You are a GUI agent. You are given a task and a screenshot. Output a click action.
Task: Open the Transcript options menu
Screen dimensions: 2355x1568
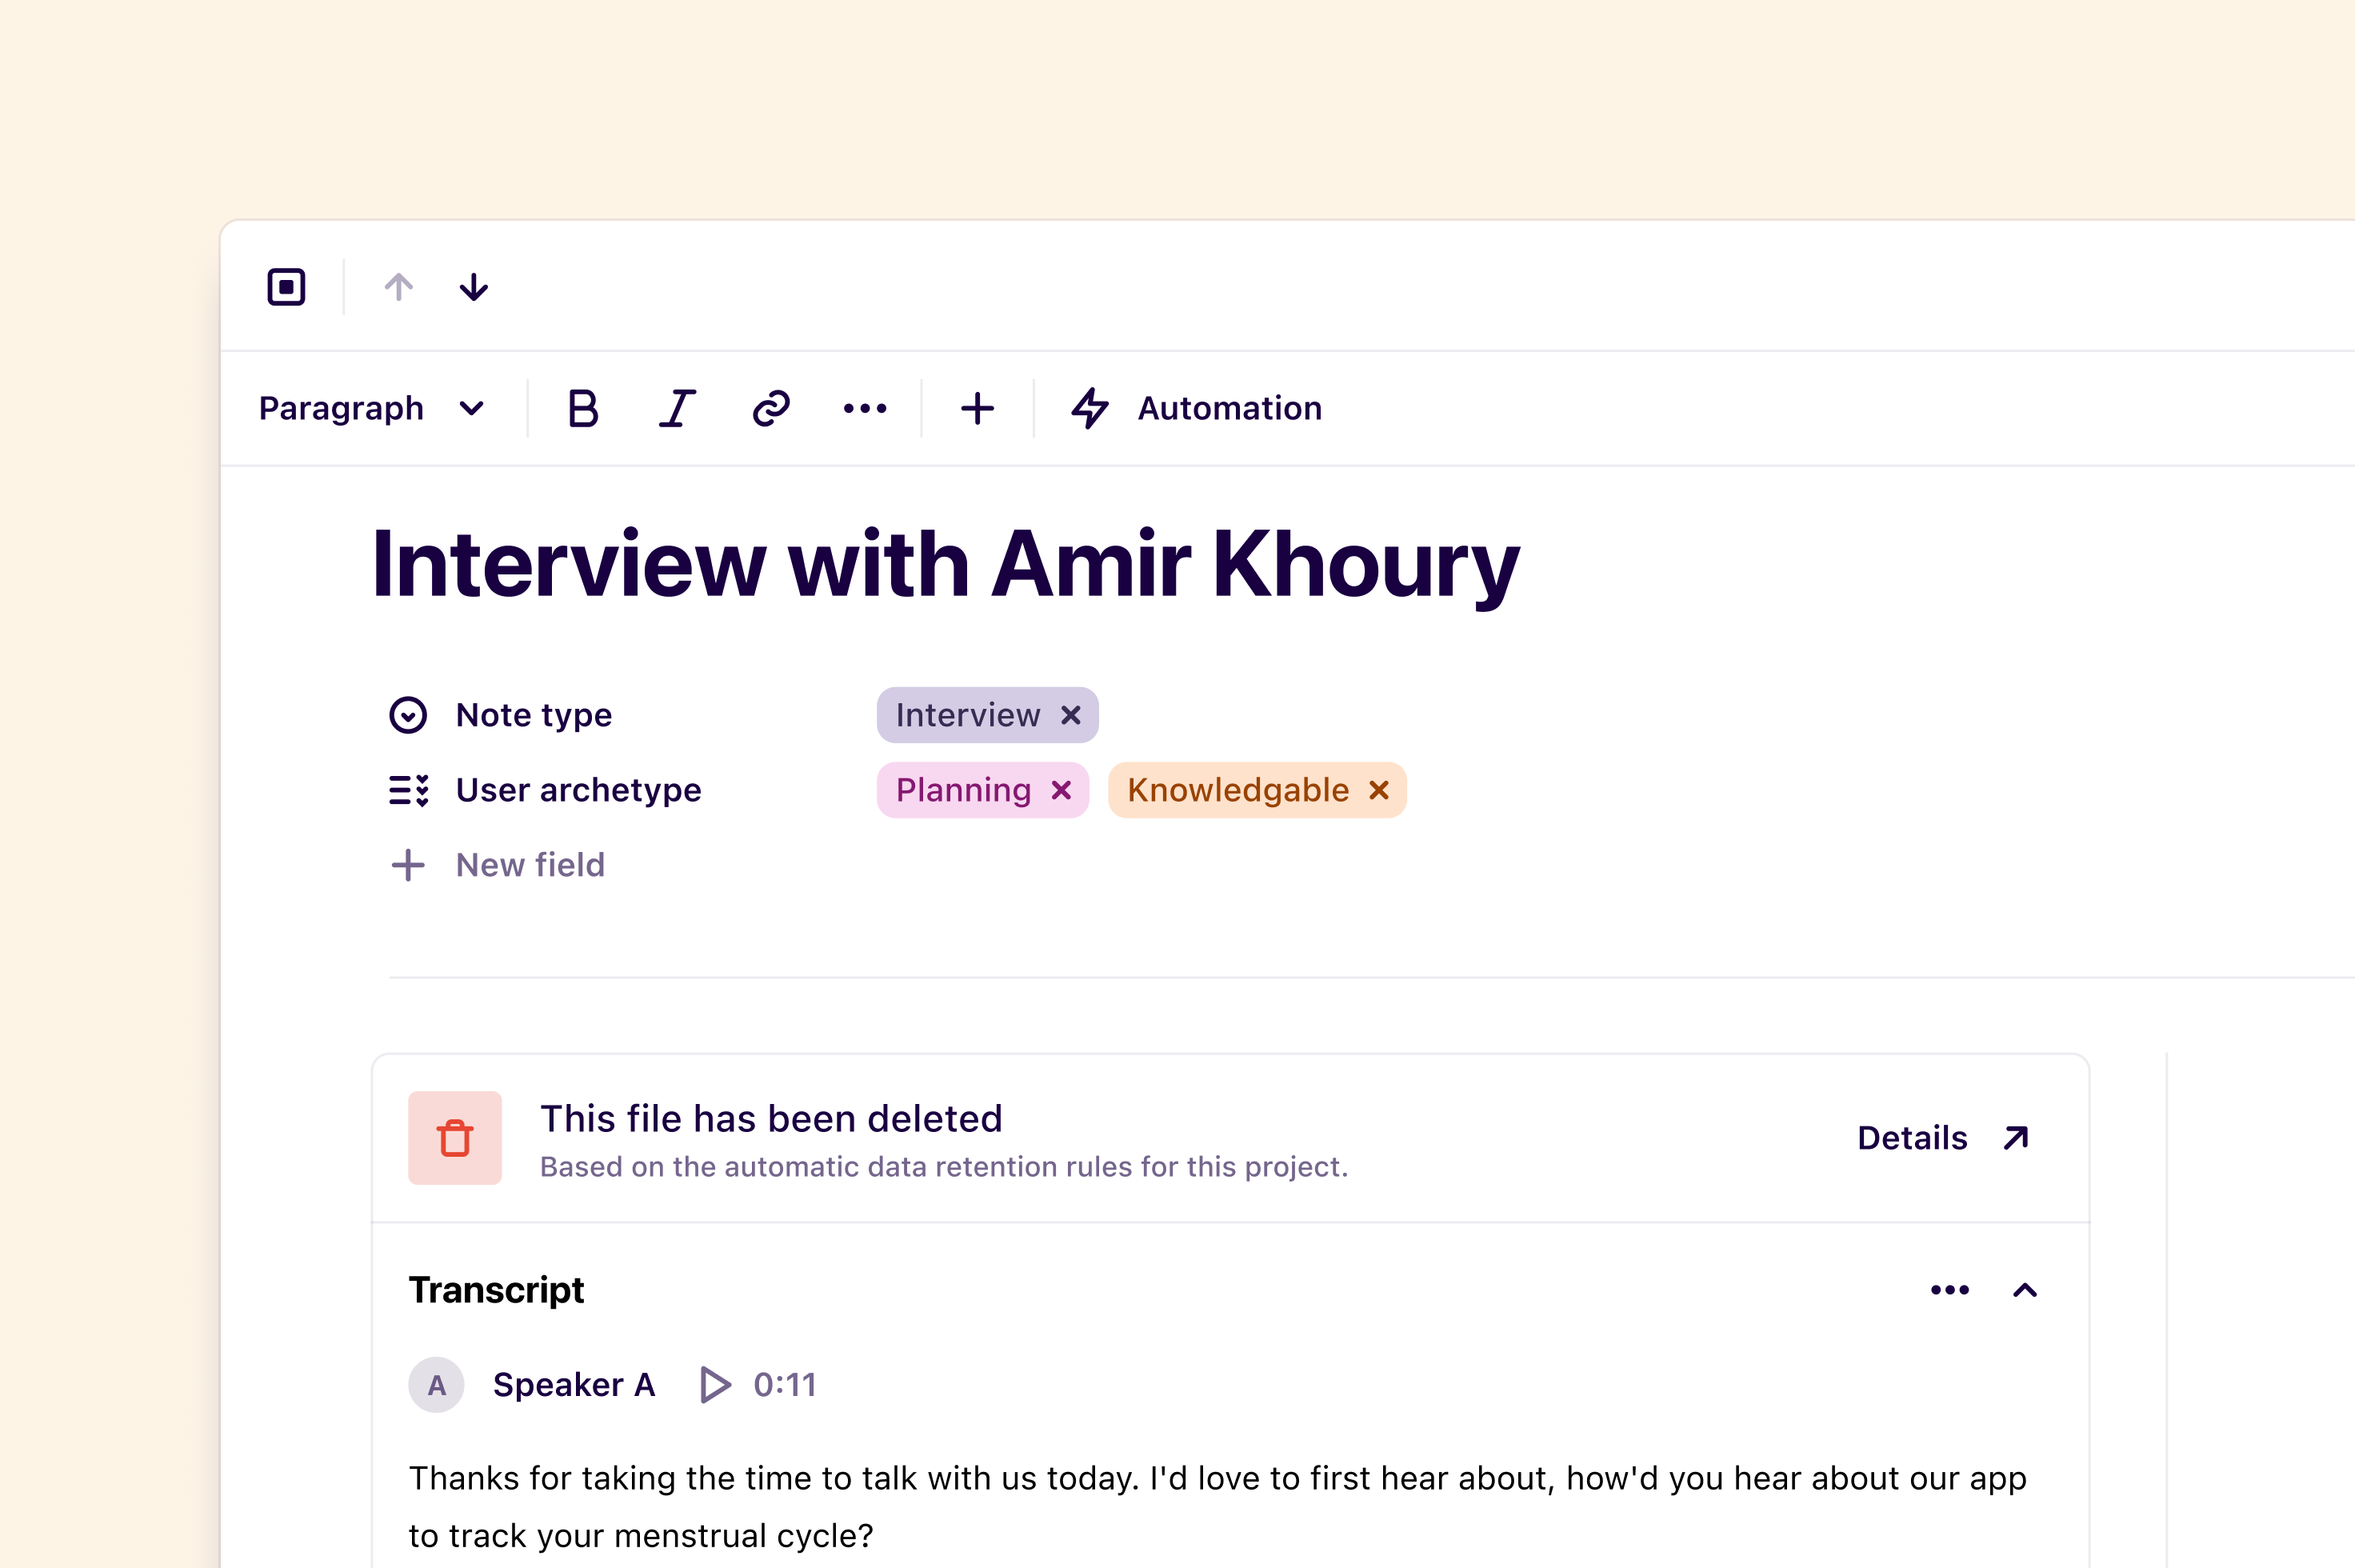[1949, 1290]
